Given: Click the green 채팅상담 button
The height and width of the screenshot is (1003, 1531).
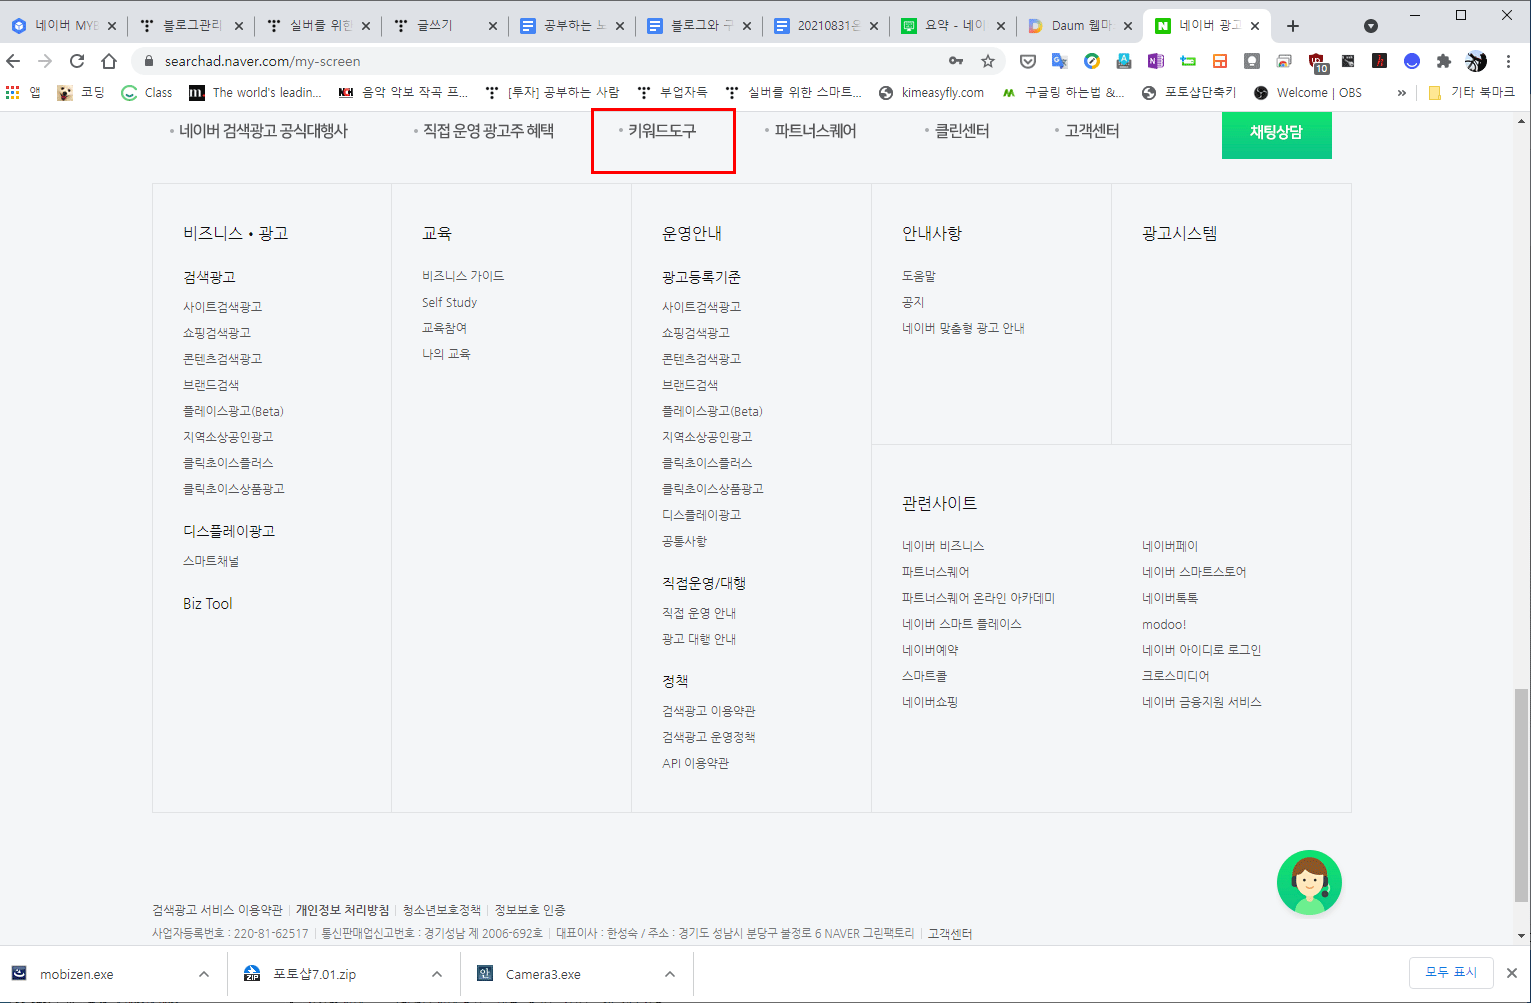Looking at the screenshot, I should click(x=1277, y=133).
